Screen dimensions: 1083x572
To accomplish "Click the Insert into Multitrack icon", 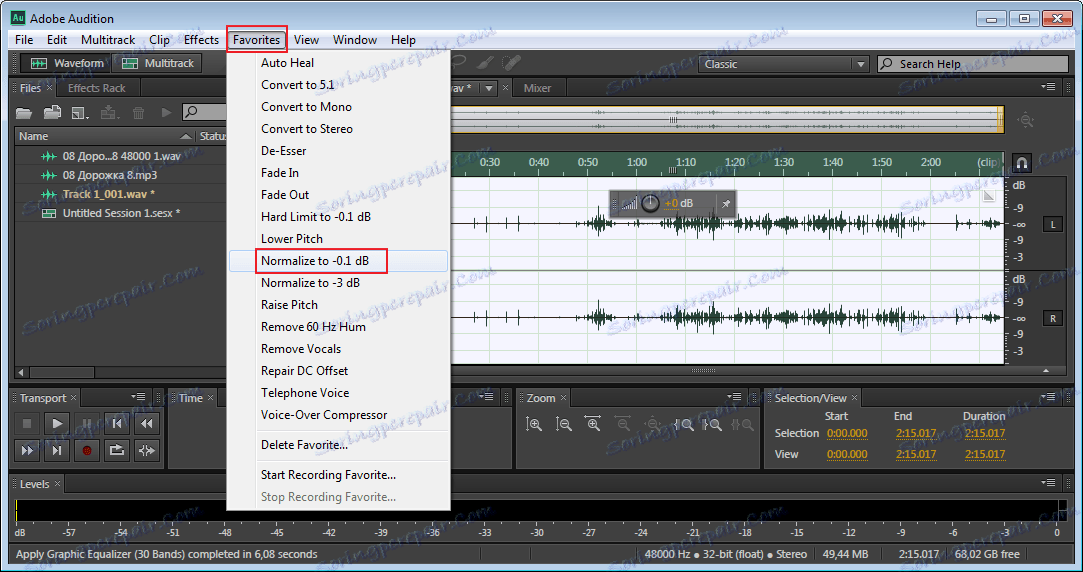I will [109, 112].
